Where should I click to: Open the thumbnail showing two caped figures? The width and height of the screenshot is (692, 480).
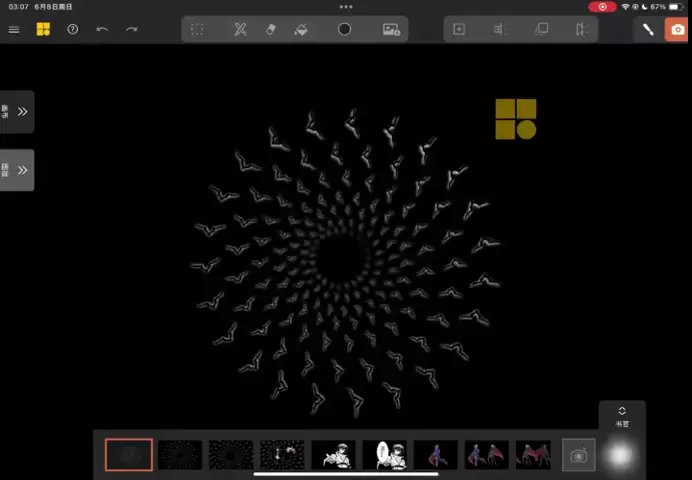pos(487,454)
